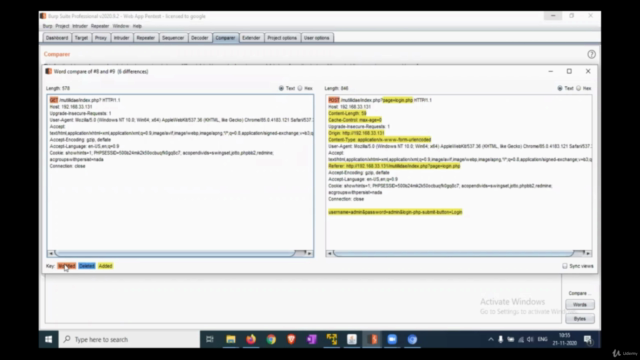Open the Repeater menu
The width and height of the screenshot is (640, 360).
tap(100, 26)
